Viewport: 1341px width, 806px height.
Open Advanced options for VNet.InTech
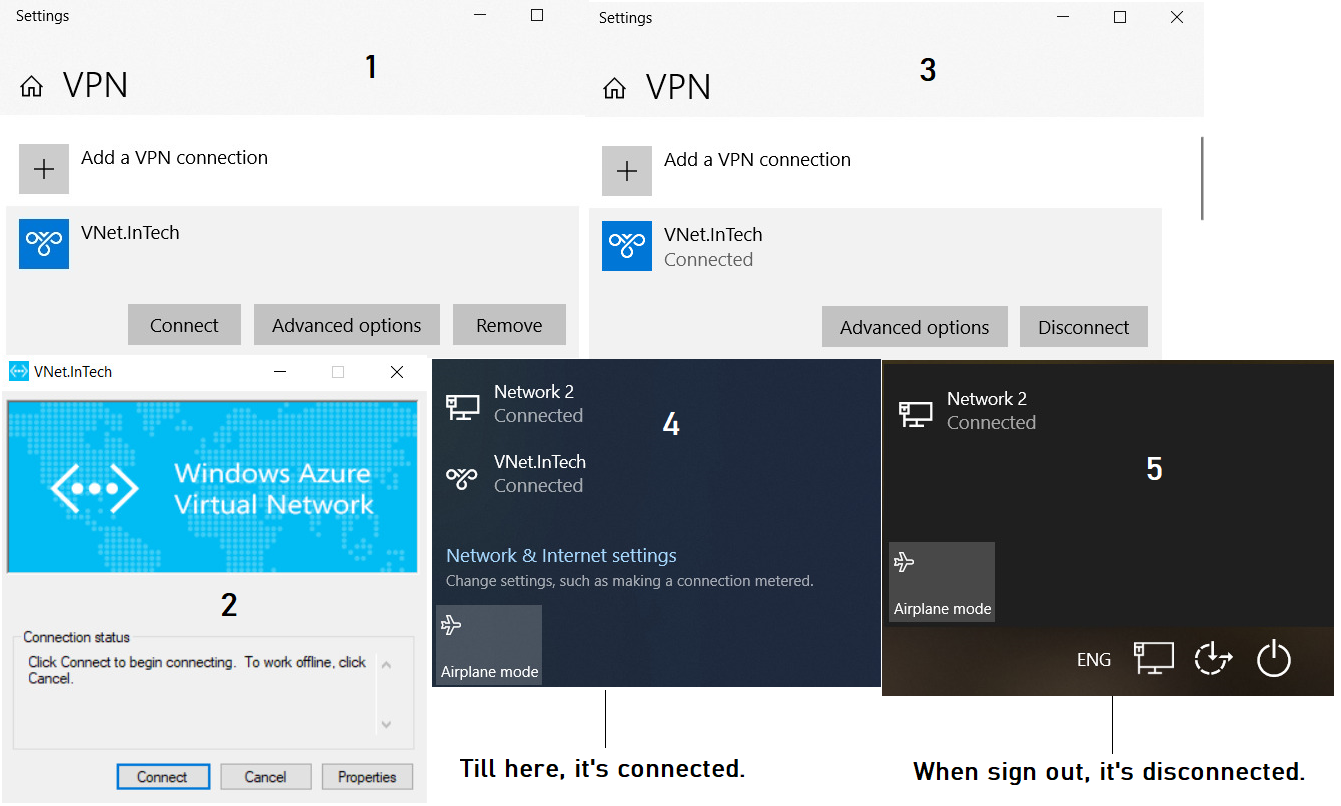pos(346,324)
